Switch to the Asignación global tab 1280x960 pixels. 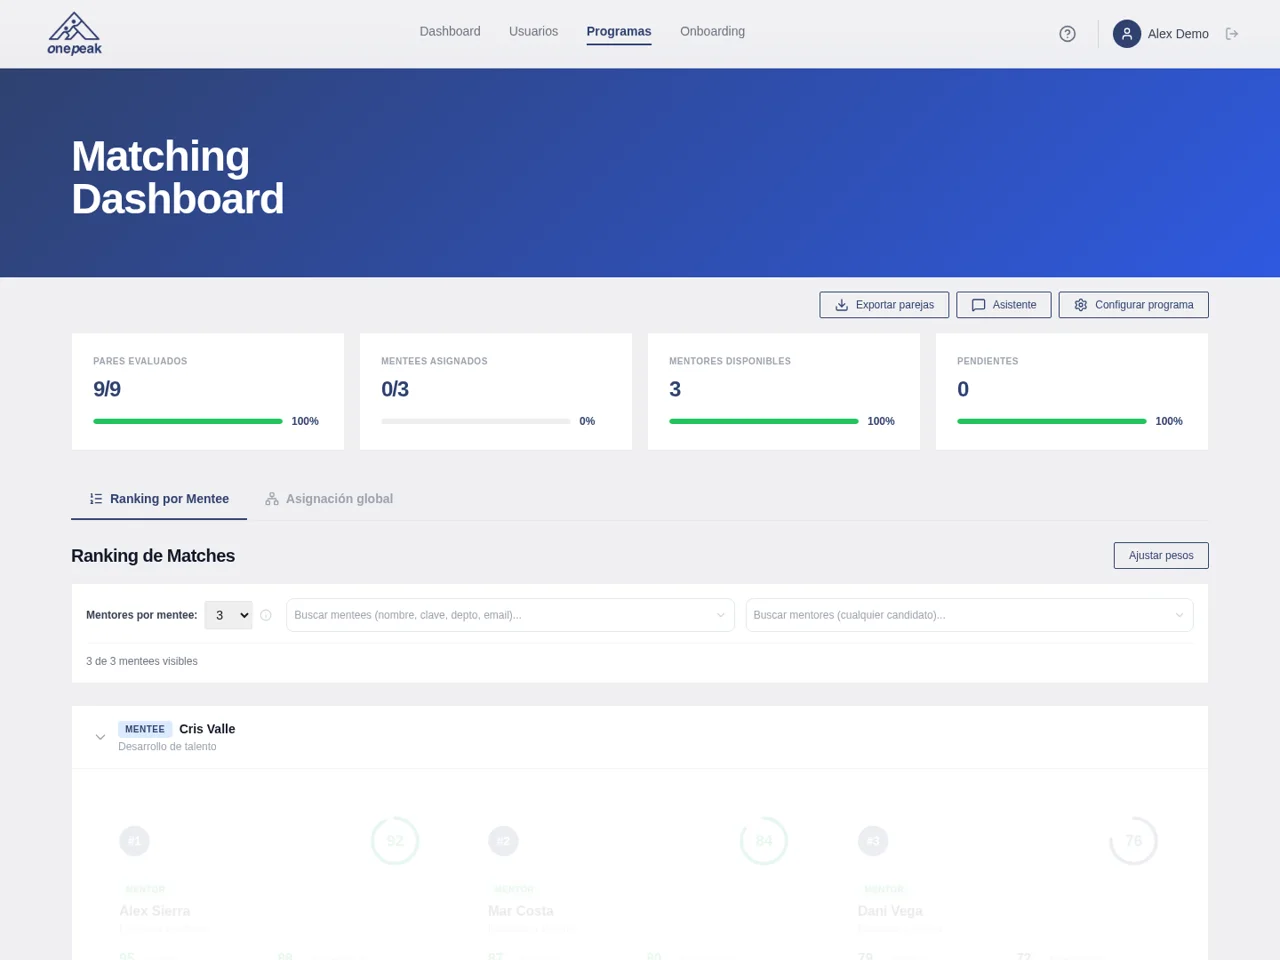coord(329,499)
